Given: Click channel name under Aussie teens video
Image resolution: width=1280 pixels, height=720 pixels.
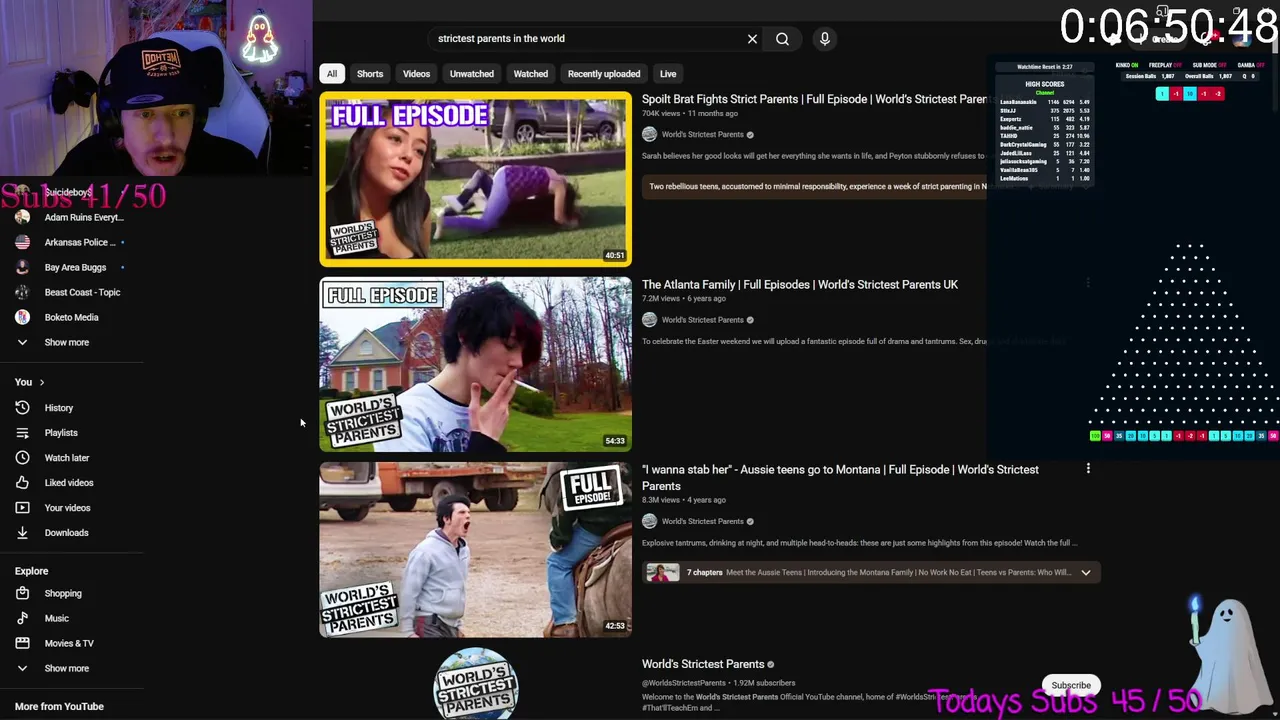Looking at the screenshot, I should coord(702,521).
